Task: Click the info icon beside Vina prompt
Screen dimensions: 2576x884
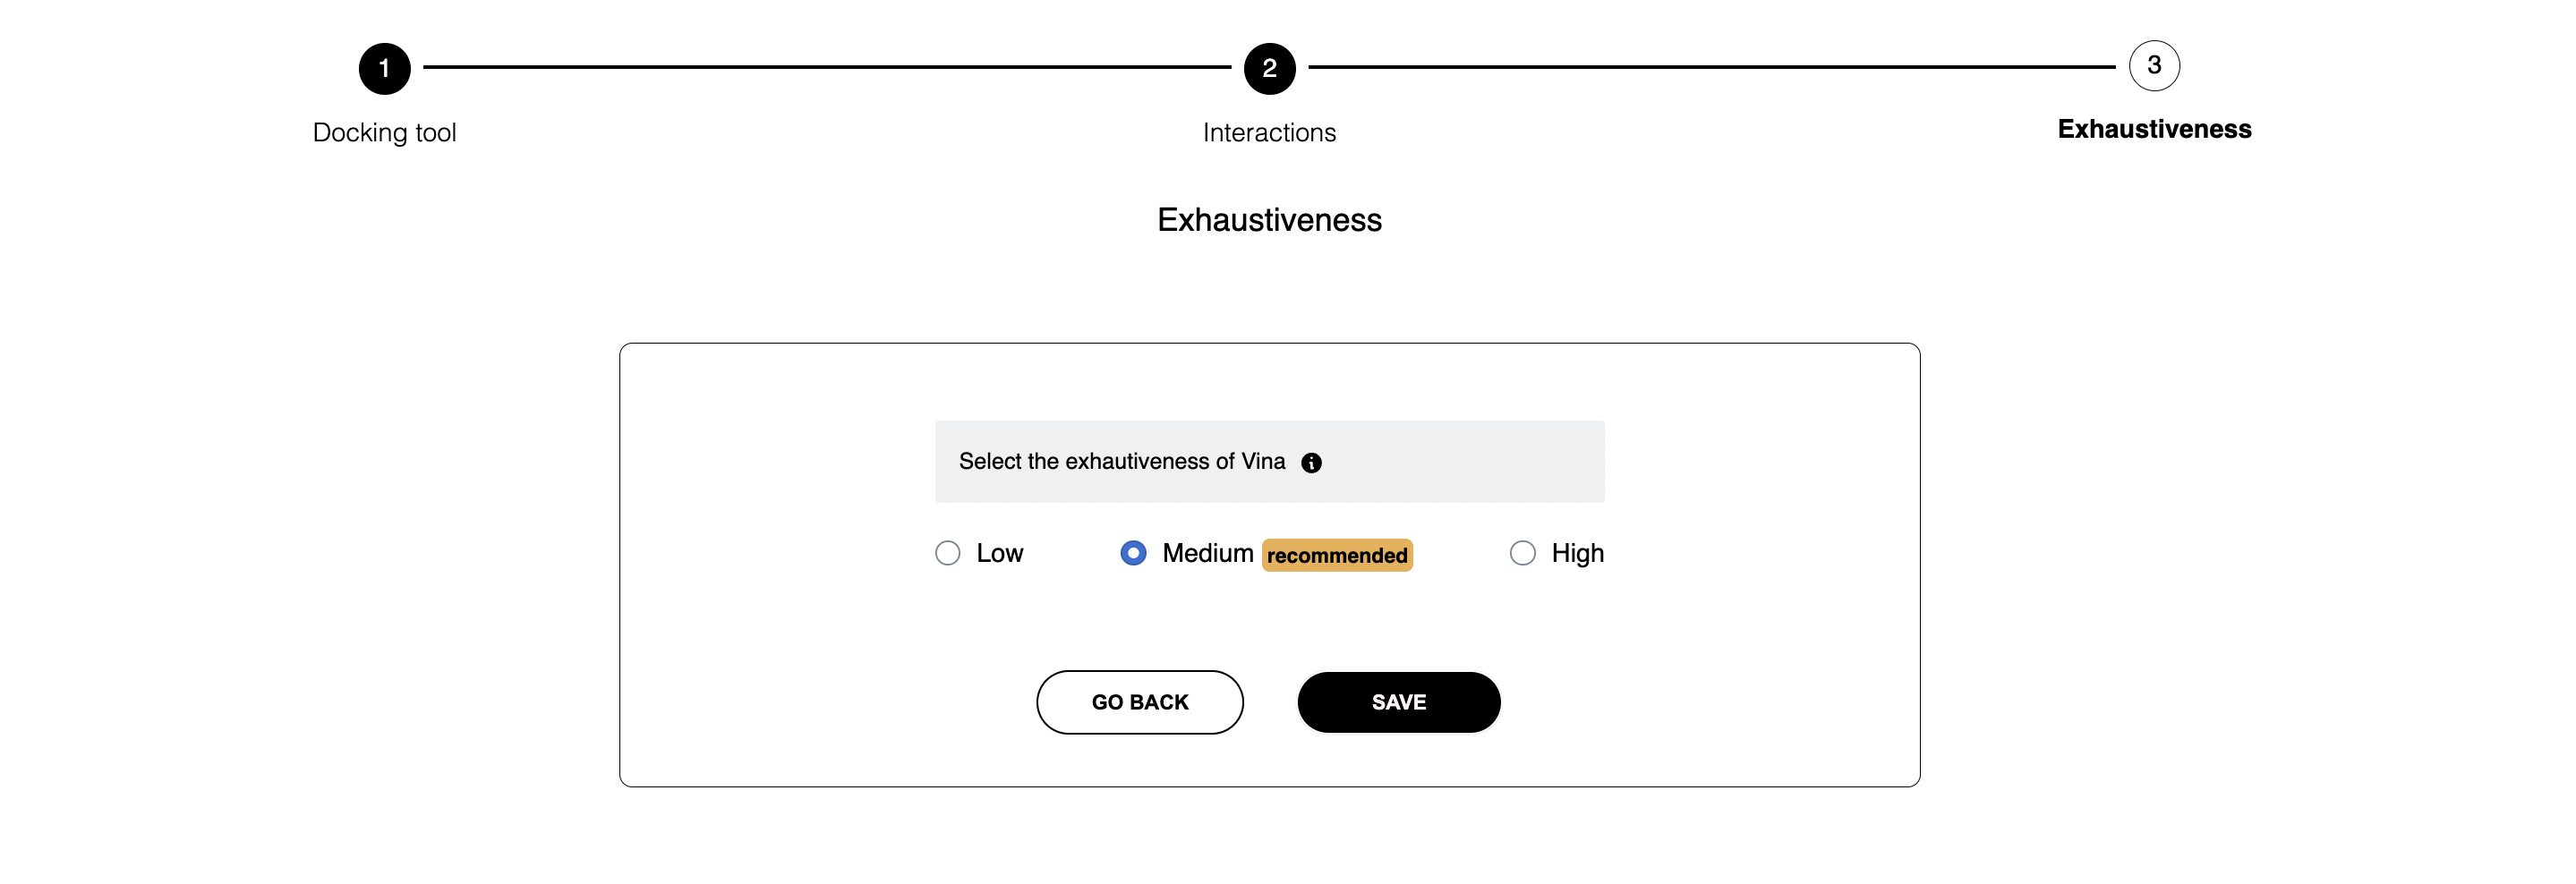Action: (1311, 463)
